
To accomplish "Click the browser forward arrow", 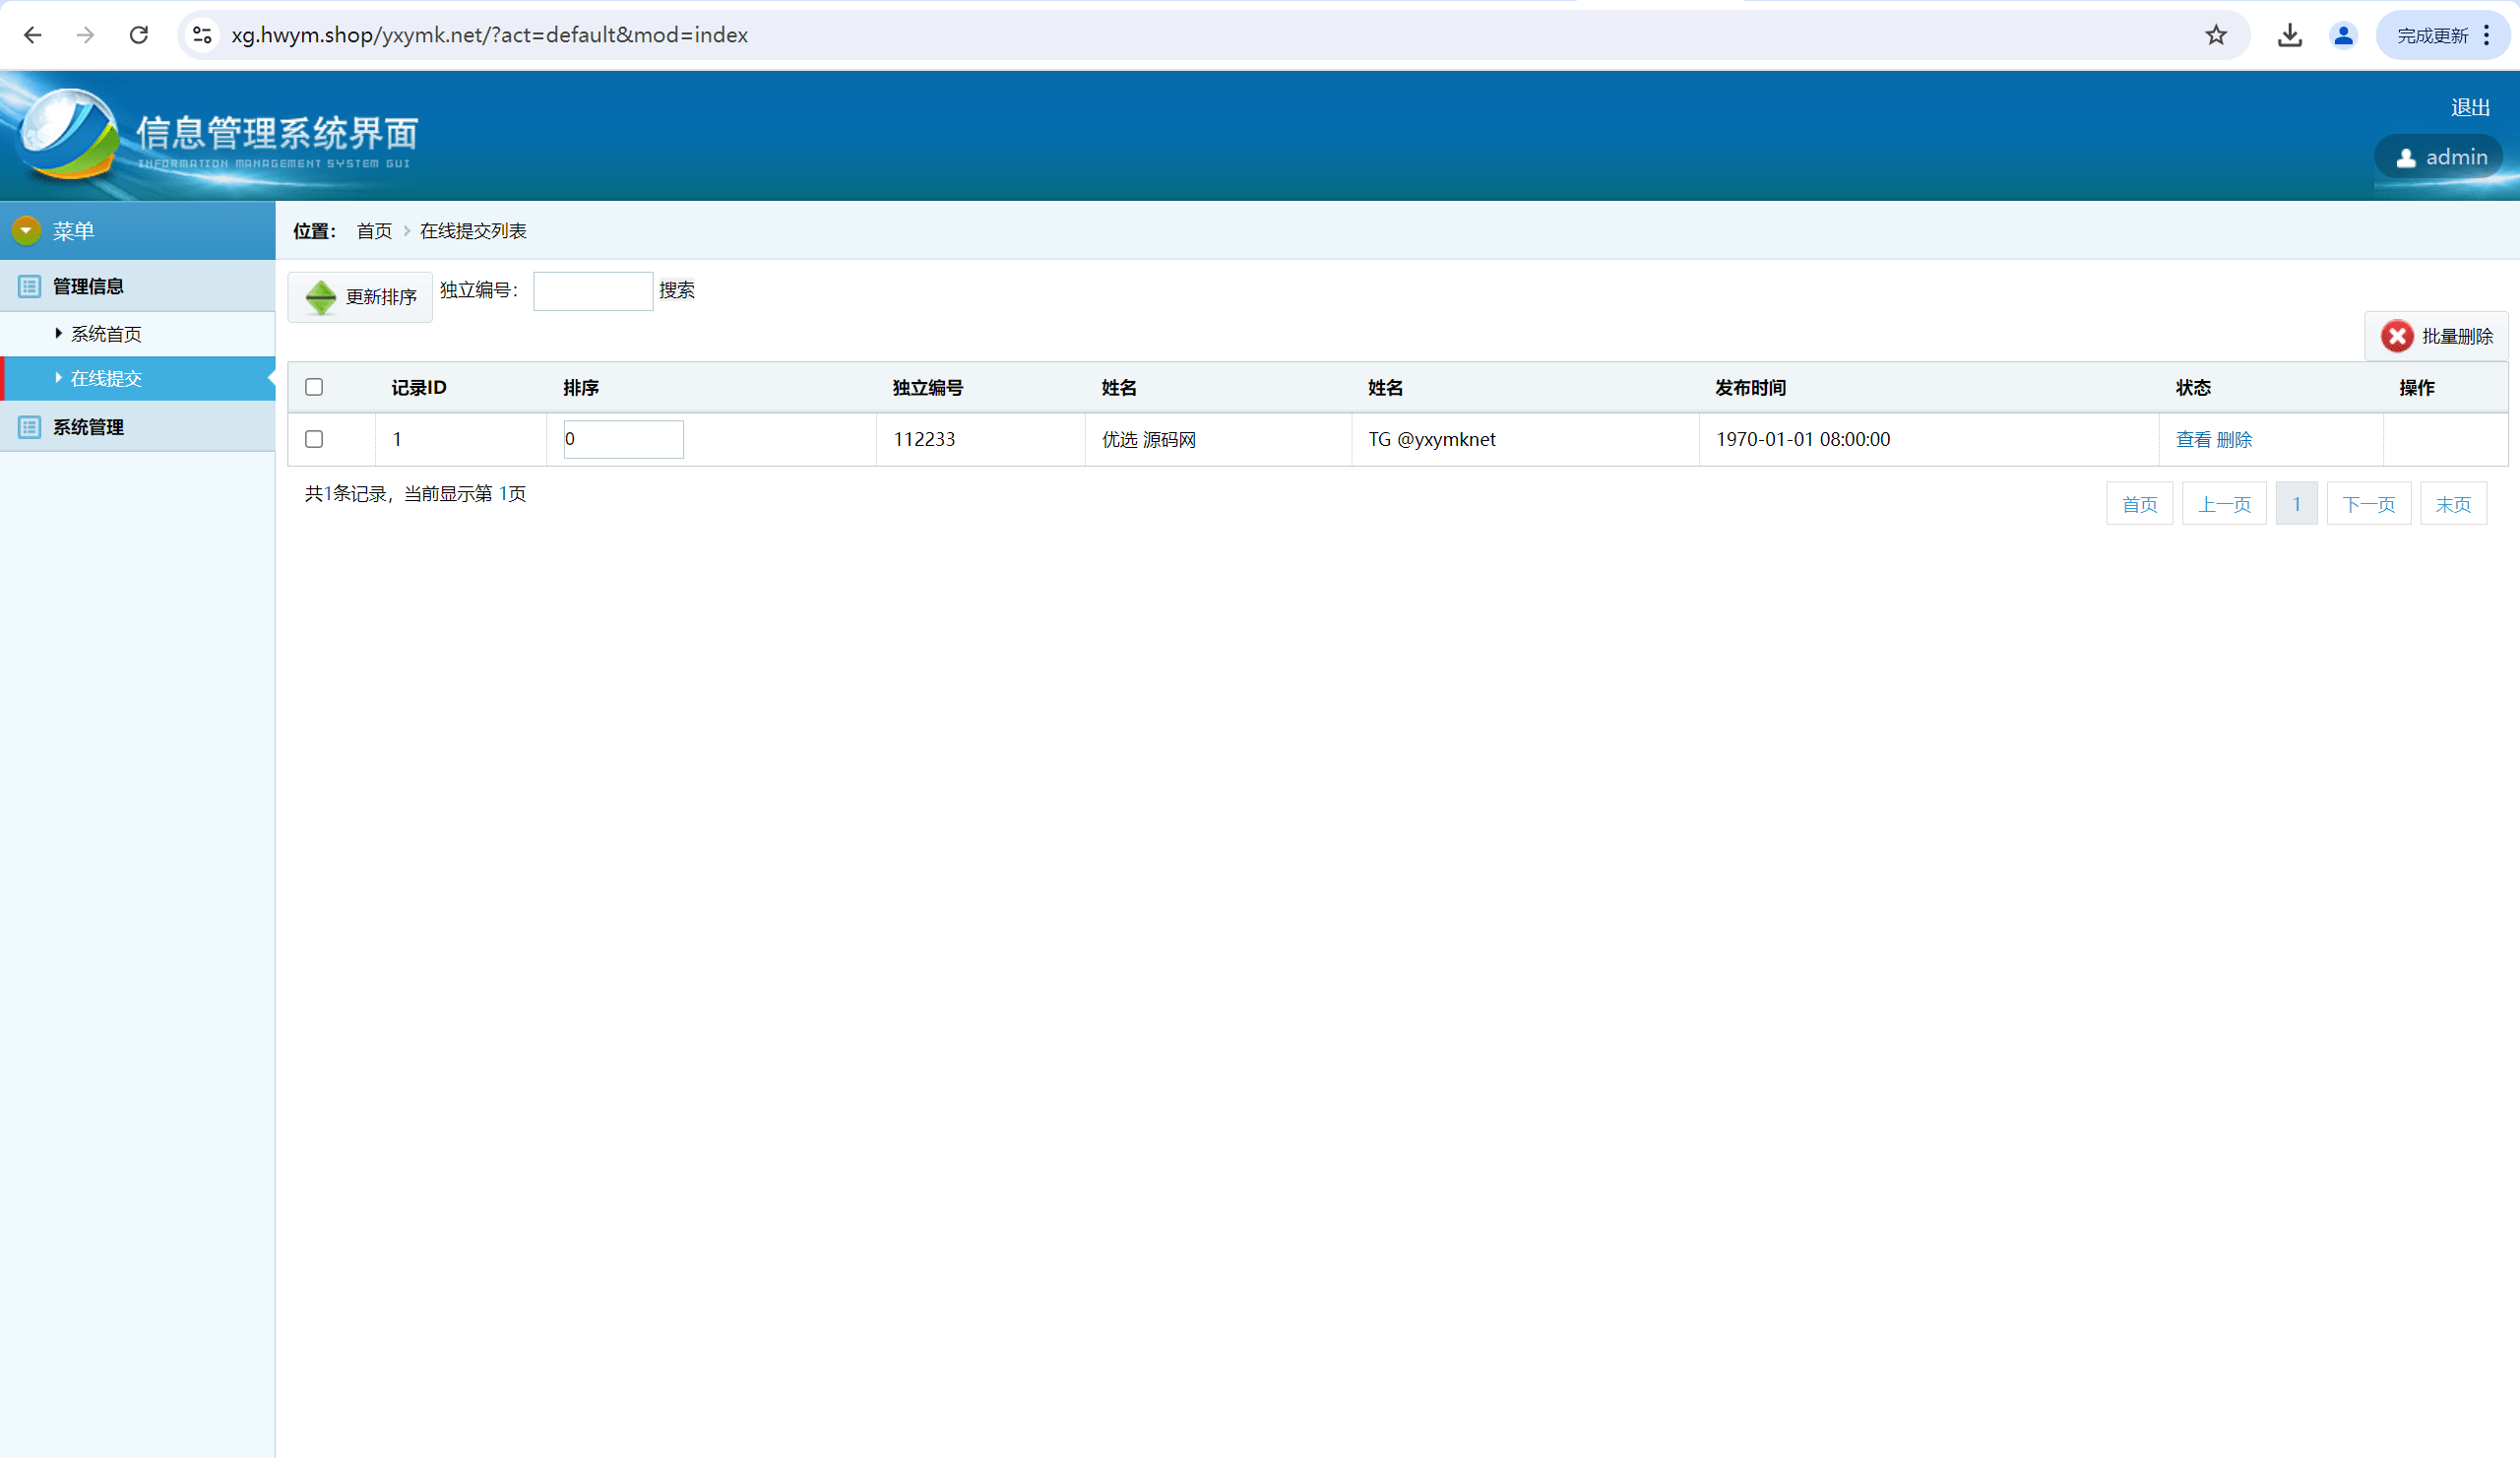I will coord(86,35).
